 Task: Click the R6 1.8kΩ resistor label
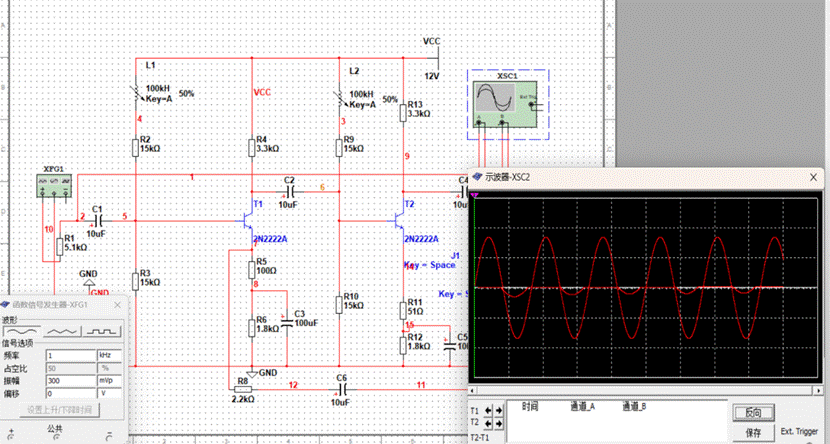(x=267, y=324)
